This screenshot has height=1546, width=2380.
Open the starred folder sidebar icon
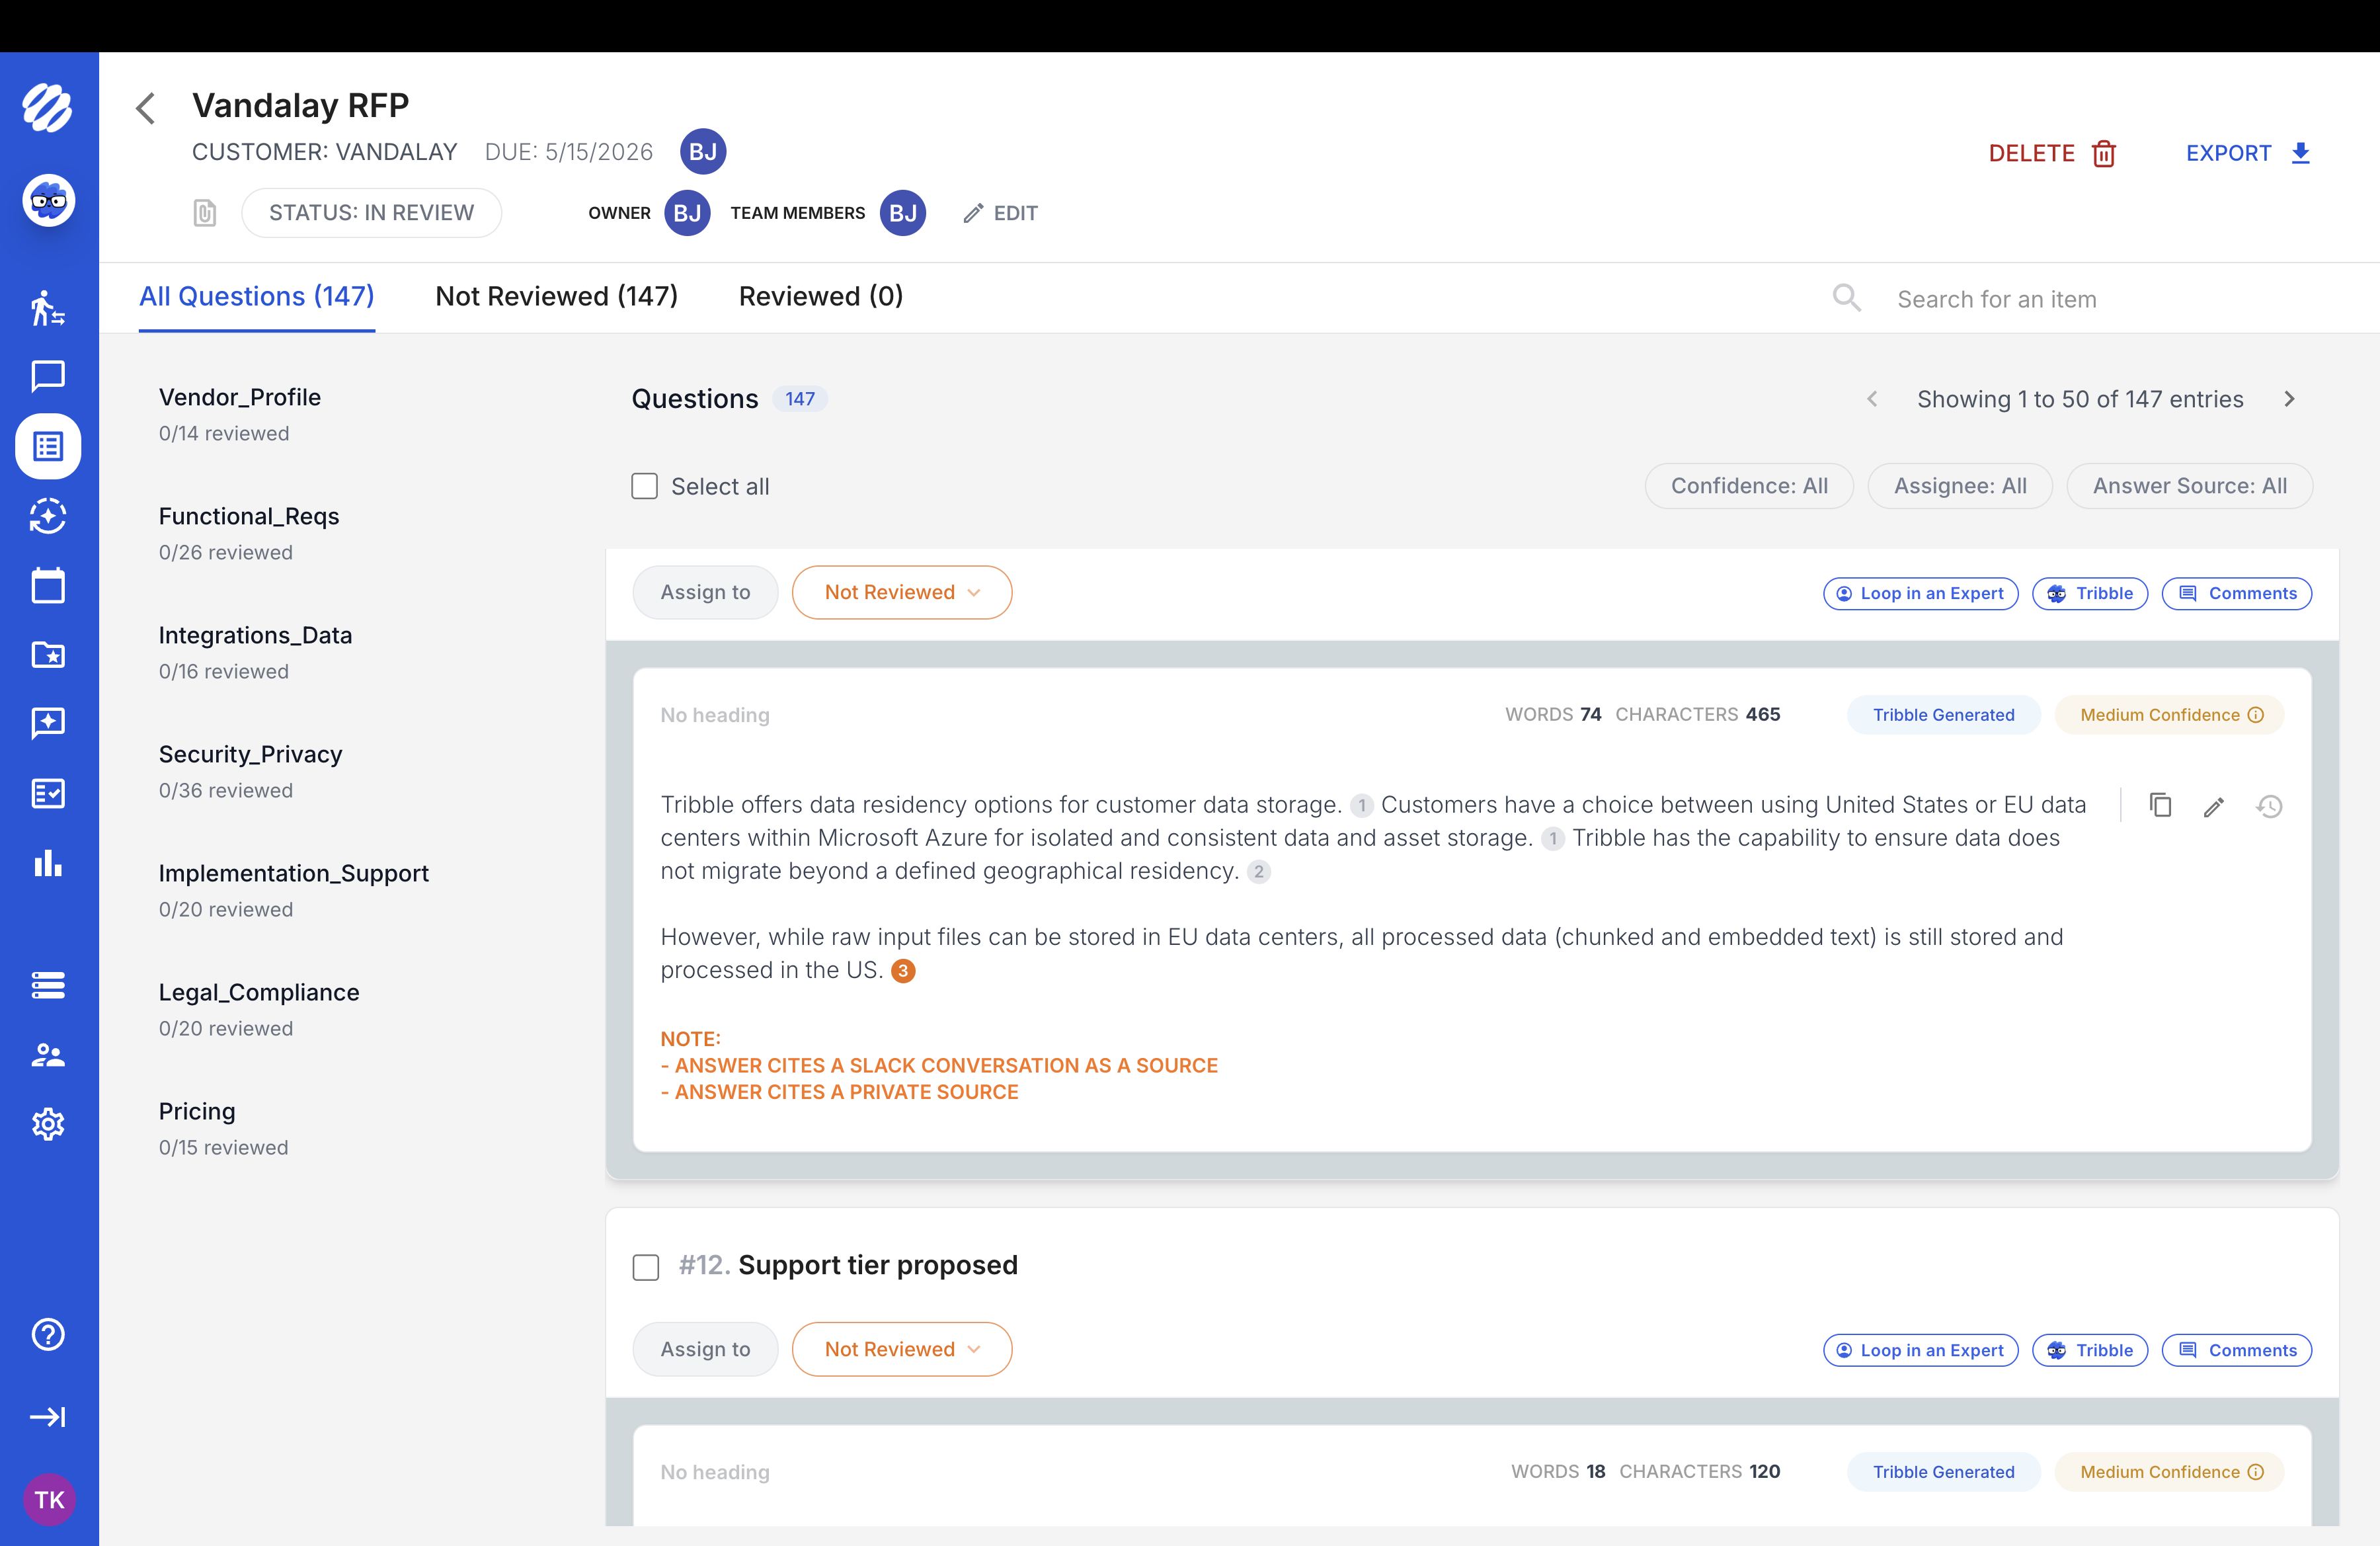click(x=48, y=655)
